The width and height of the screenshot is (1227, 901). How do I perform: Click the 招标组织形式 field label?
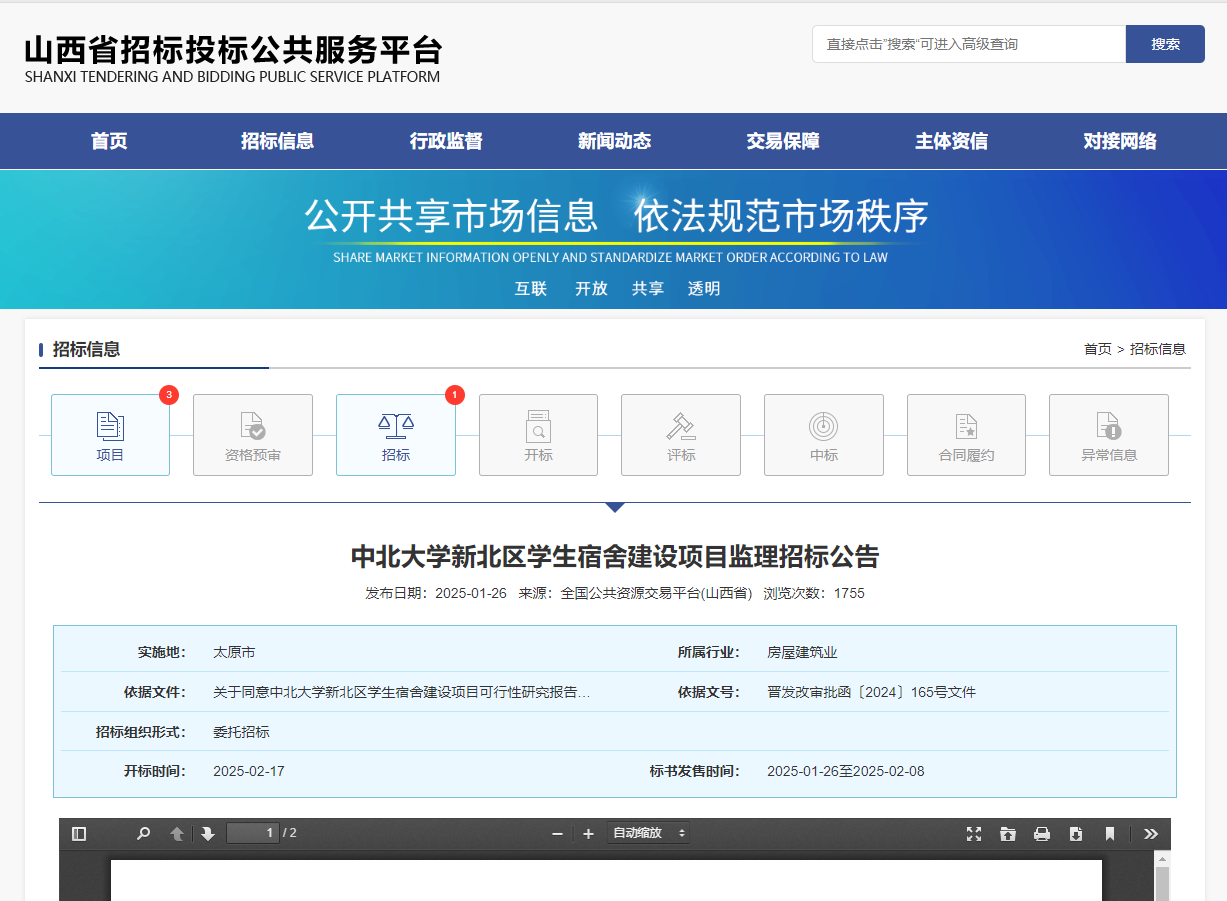[x=141, y=732]
